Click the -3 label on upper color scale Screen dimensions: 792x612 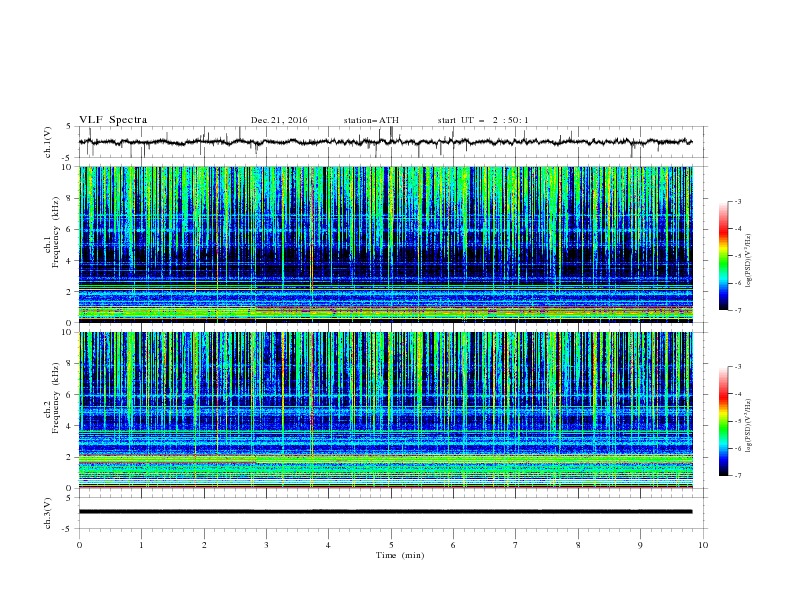click(738, 201)
